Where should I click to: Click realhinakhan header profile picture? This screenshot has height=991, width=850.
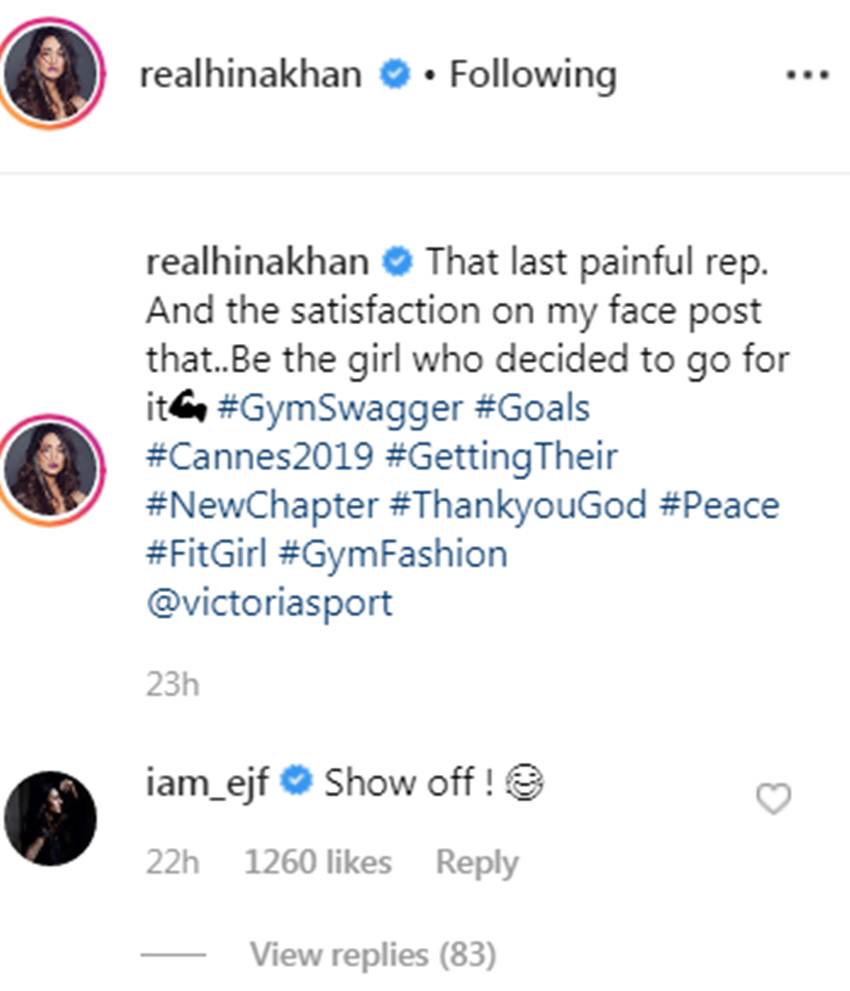click(x=51, y=73)
